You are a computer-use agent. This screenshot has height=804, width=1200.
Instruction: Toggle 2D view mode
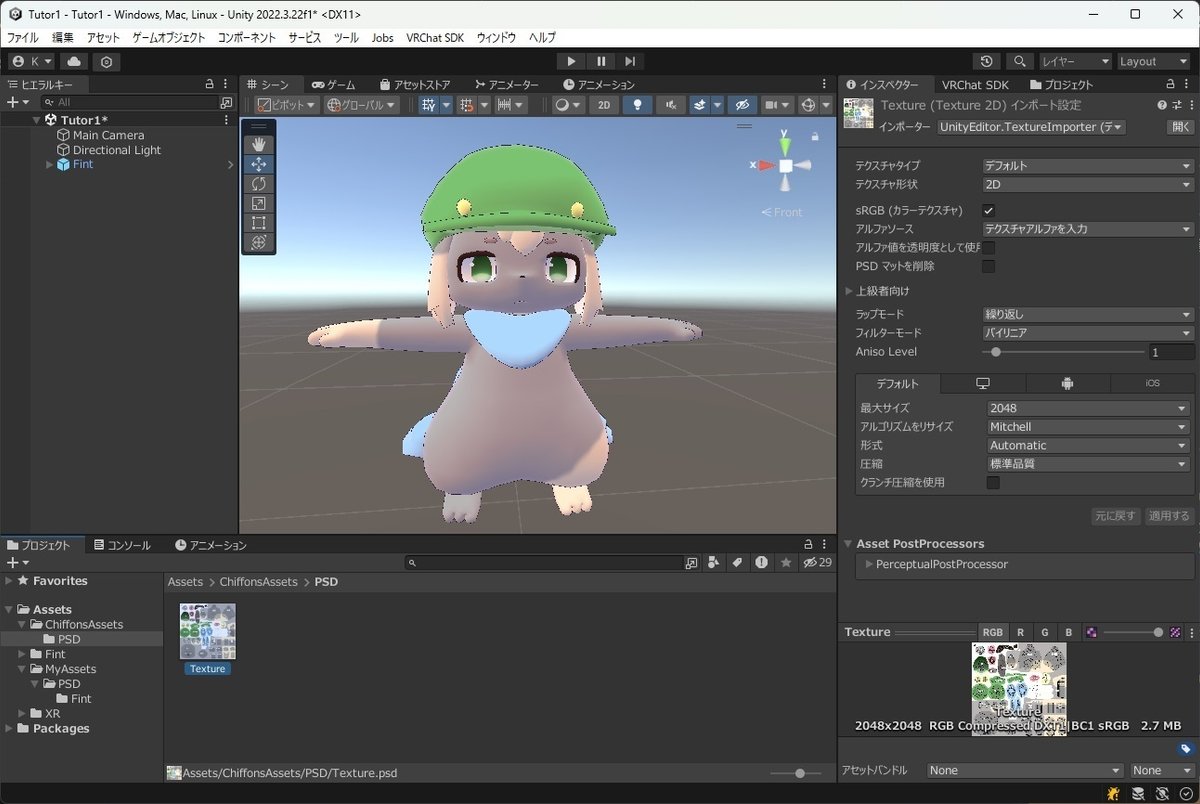[x=603, y=105]
